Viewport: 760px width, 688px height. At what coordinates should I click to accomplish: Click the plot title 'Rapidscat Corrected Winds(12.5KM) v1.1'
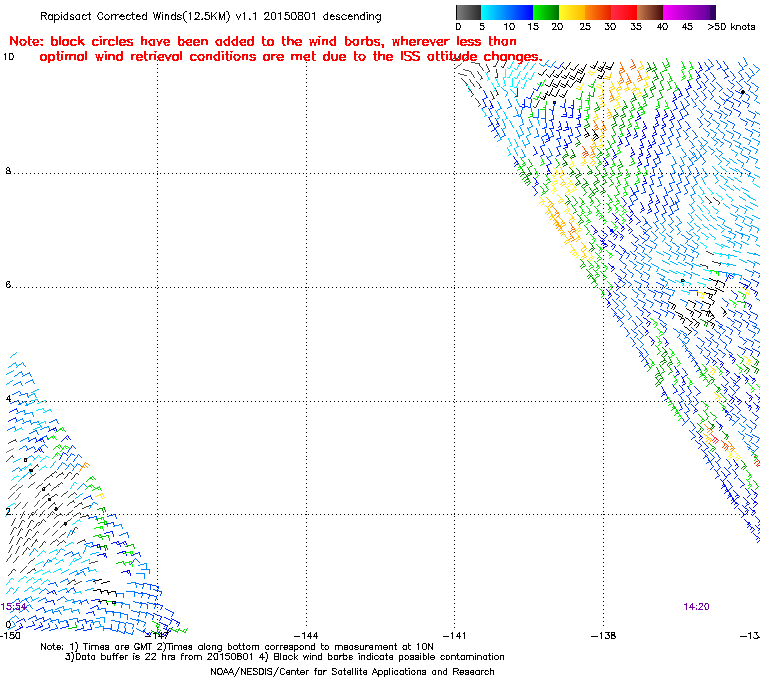click(x=149, y=16)
